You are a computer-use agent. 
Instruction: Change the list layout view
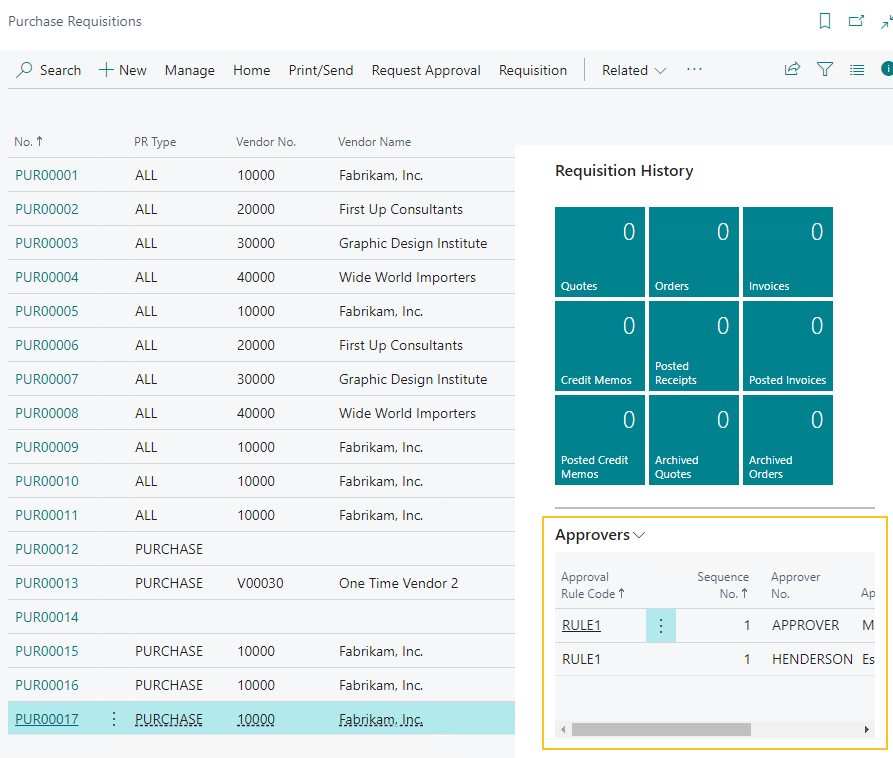pos(857,69)
